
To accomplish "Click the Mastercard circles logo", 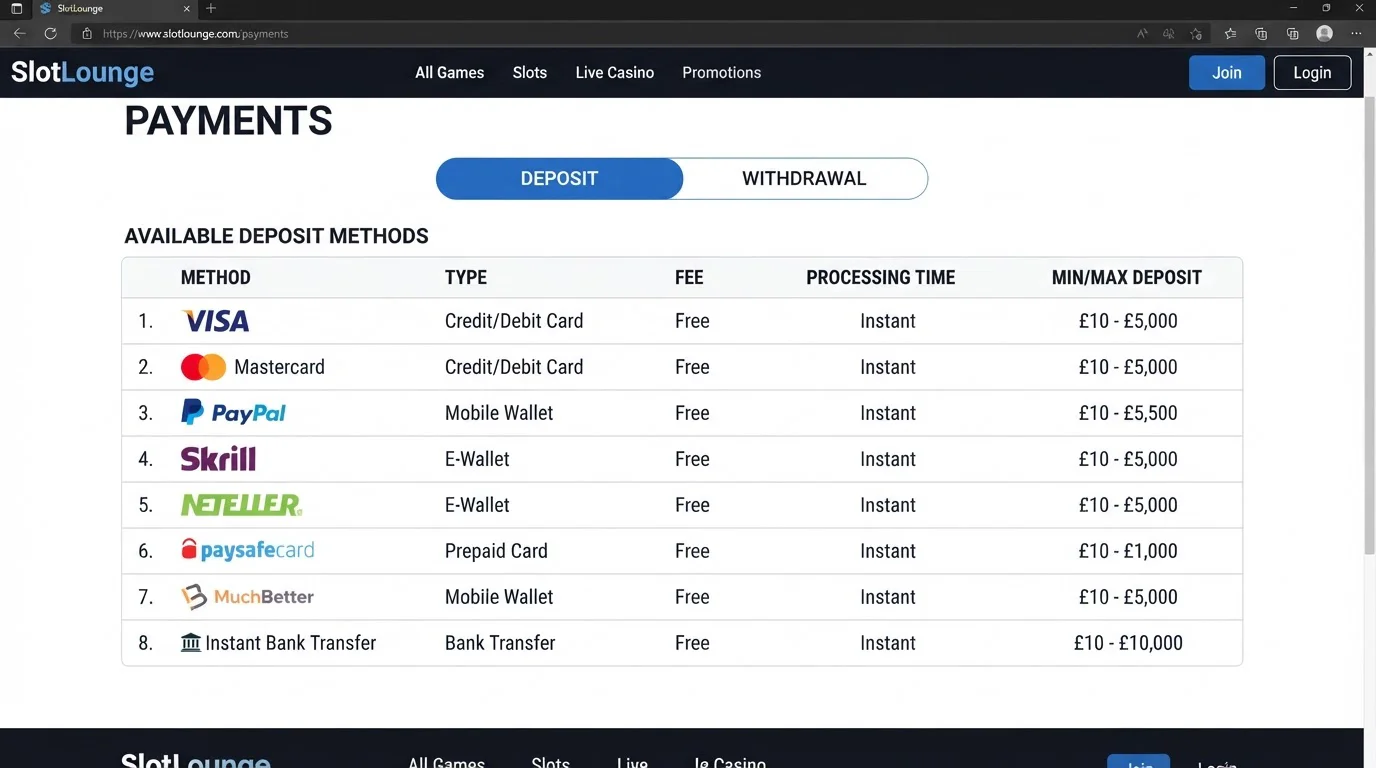I will click(203, 367).
